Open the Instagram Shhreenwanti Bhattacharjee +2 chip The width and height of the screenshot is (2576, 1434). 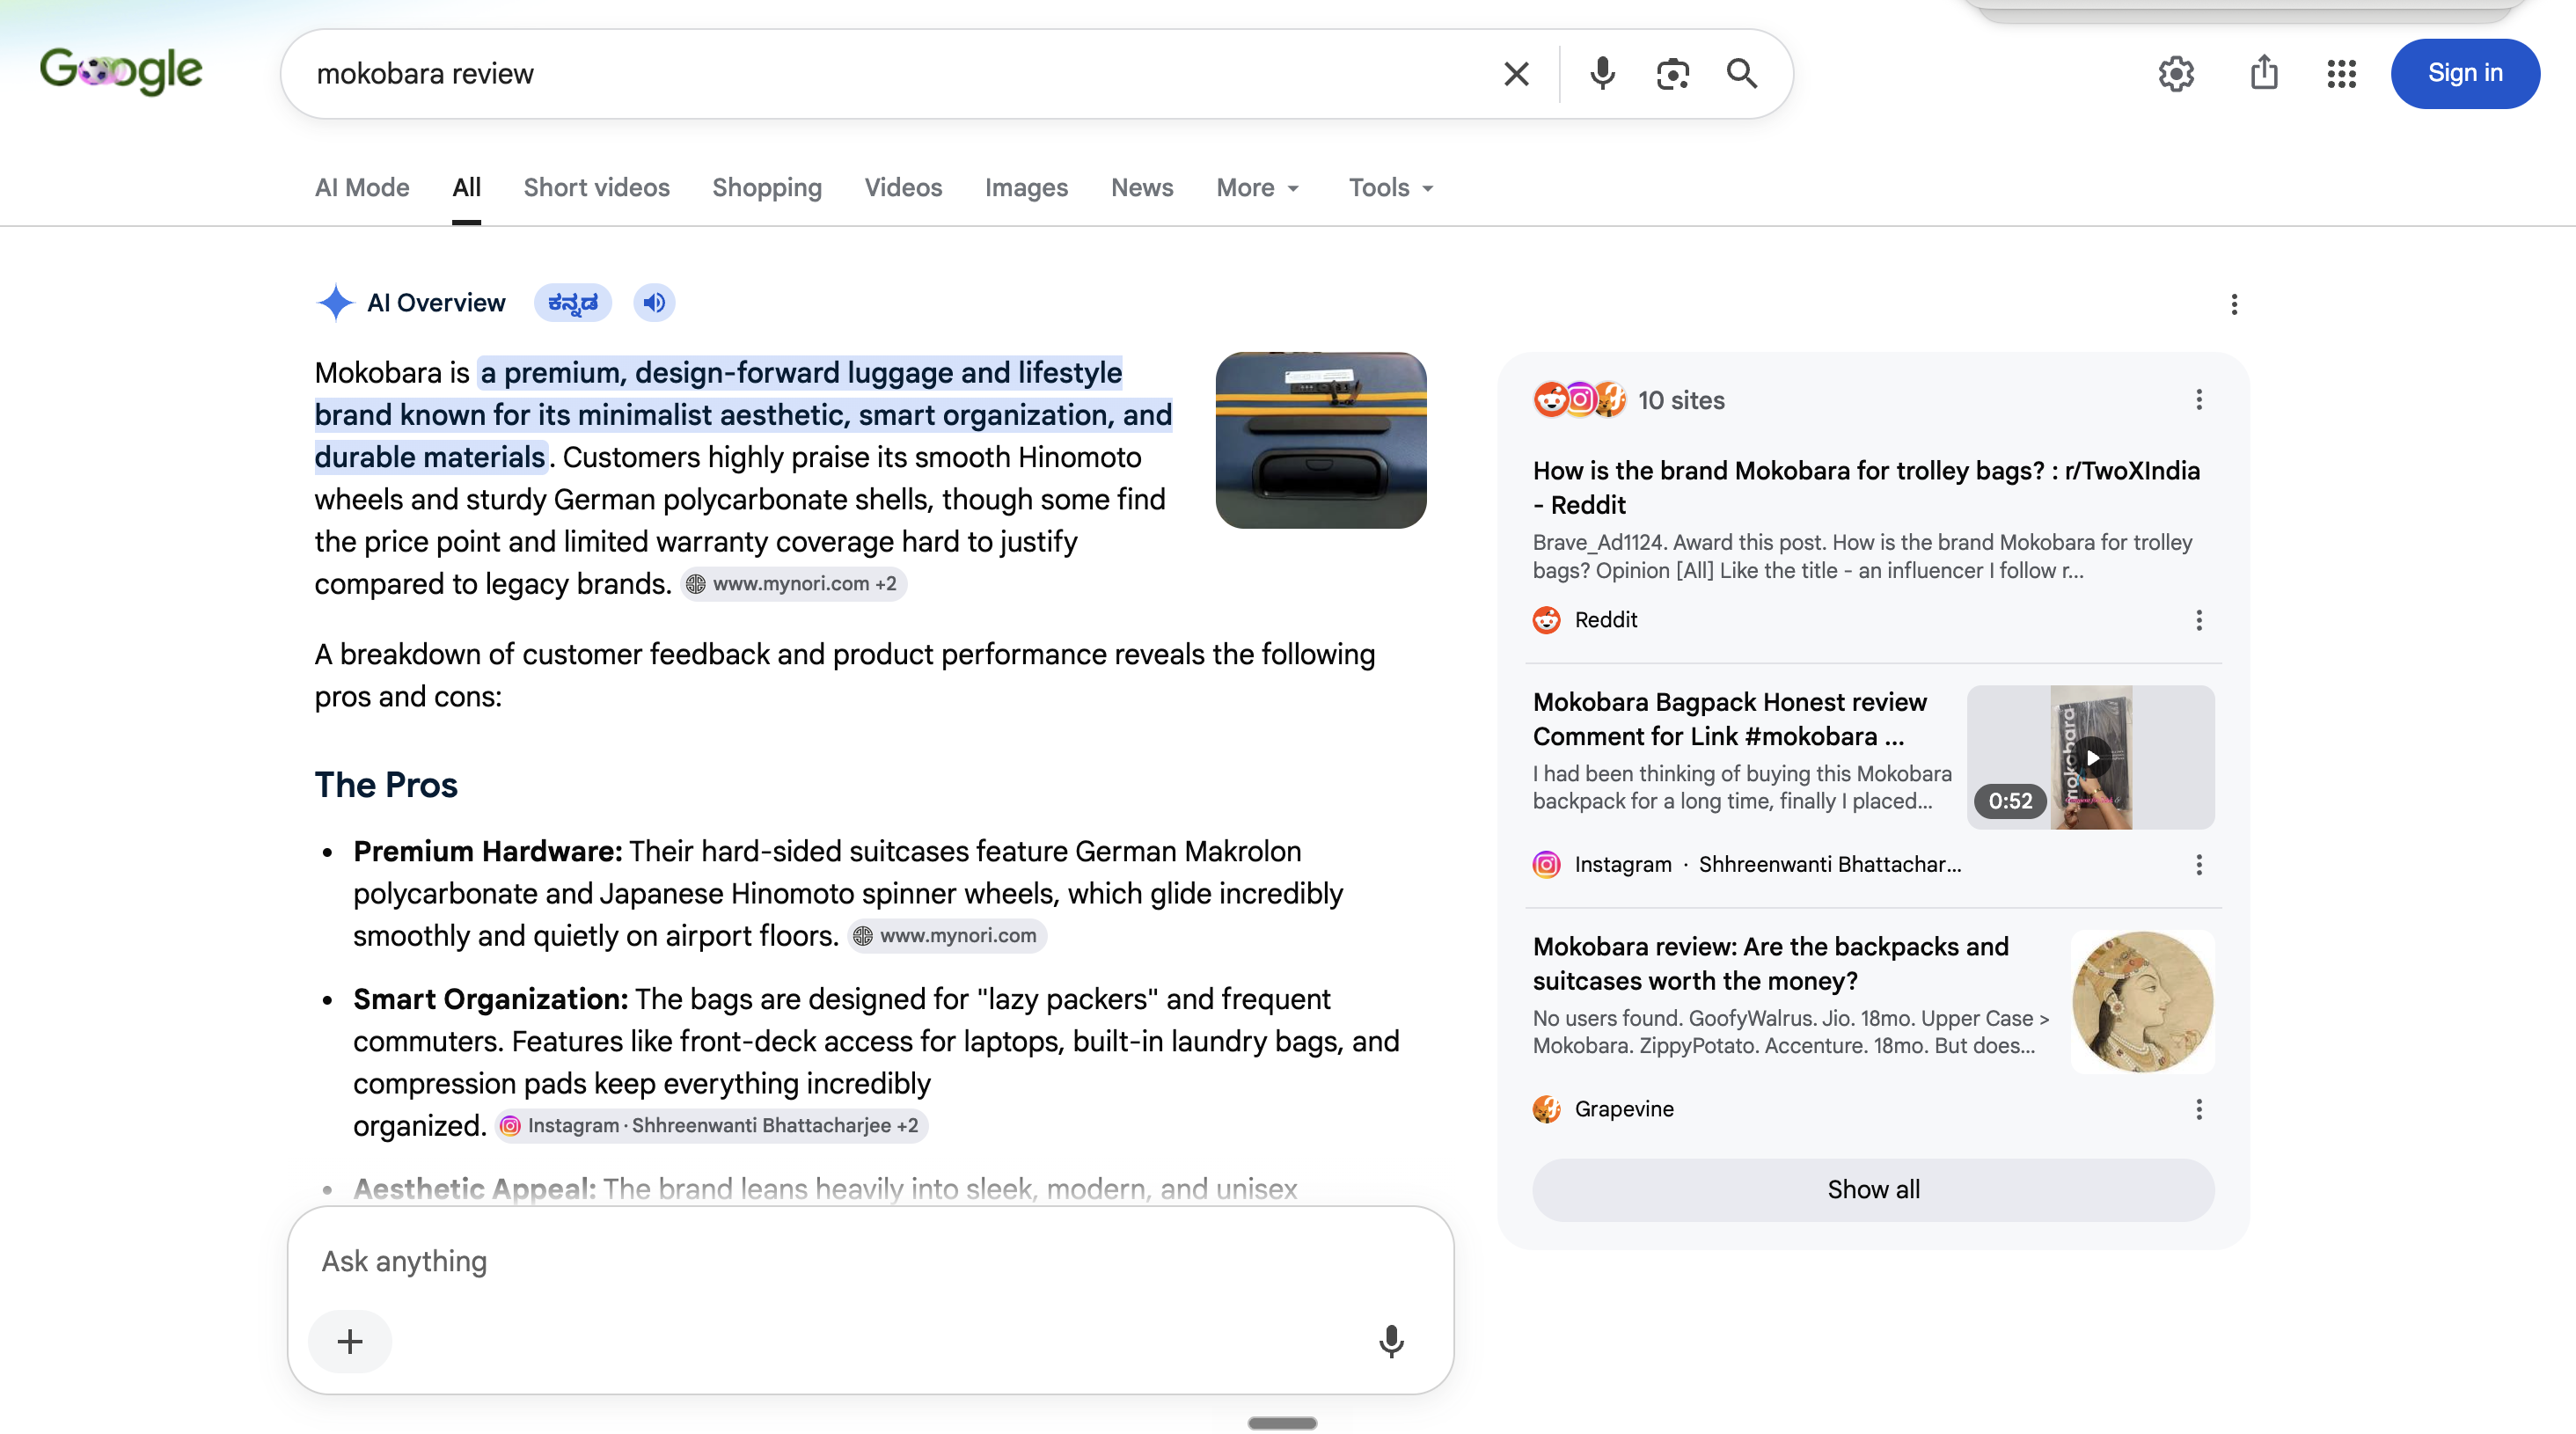click(712, 1126)
